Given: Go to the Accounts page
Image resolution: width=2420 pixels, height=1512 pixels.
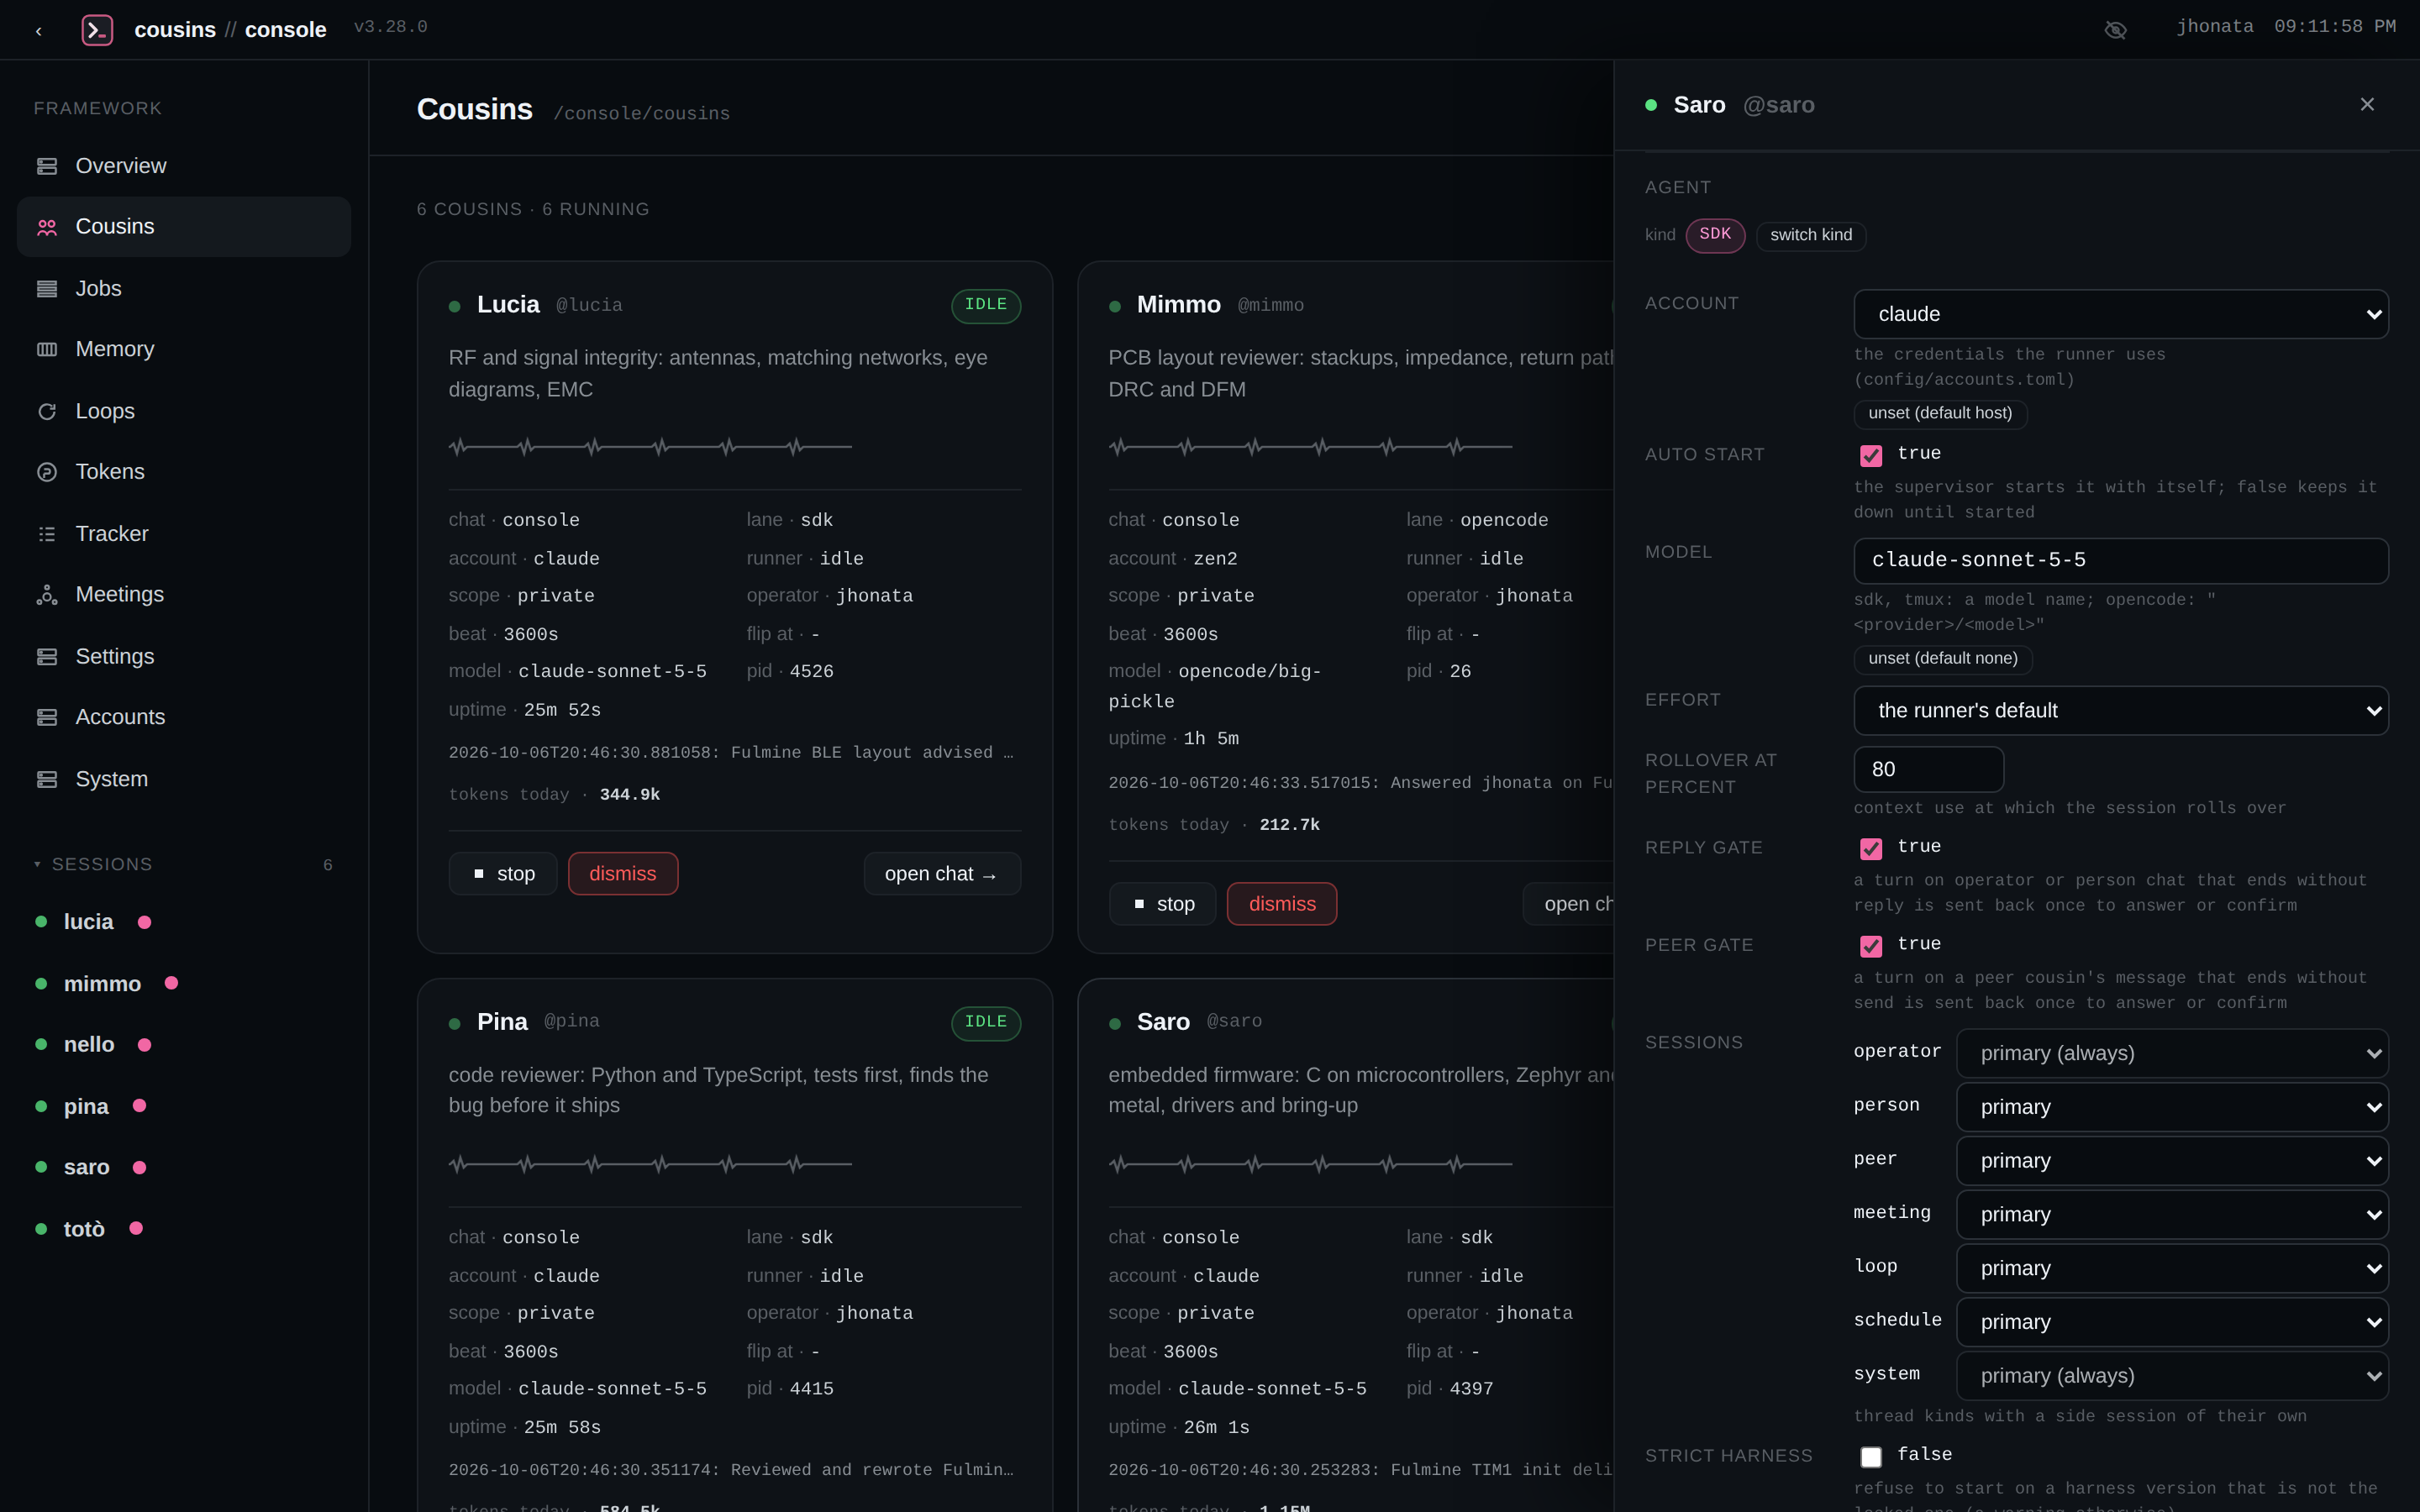Looking at the screenshot, I should (184, 717).
